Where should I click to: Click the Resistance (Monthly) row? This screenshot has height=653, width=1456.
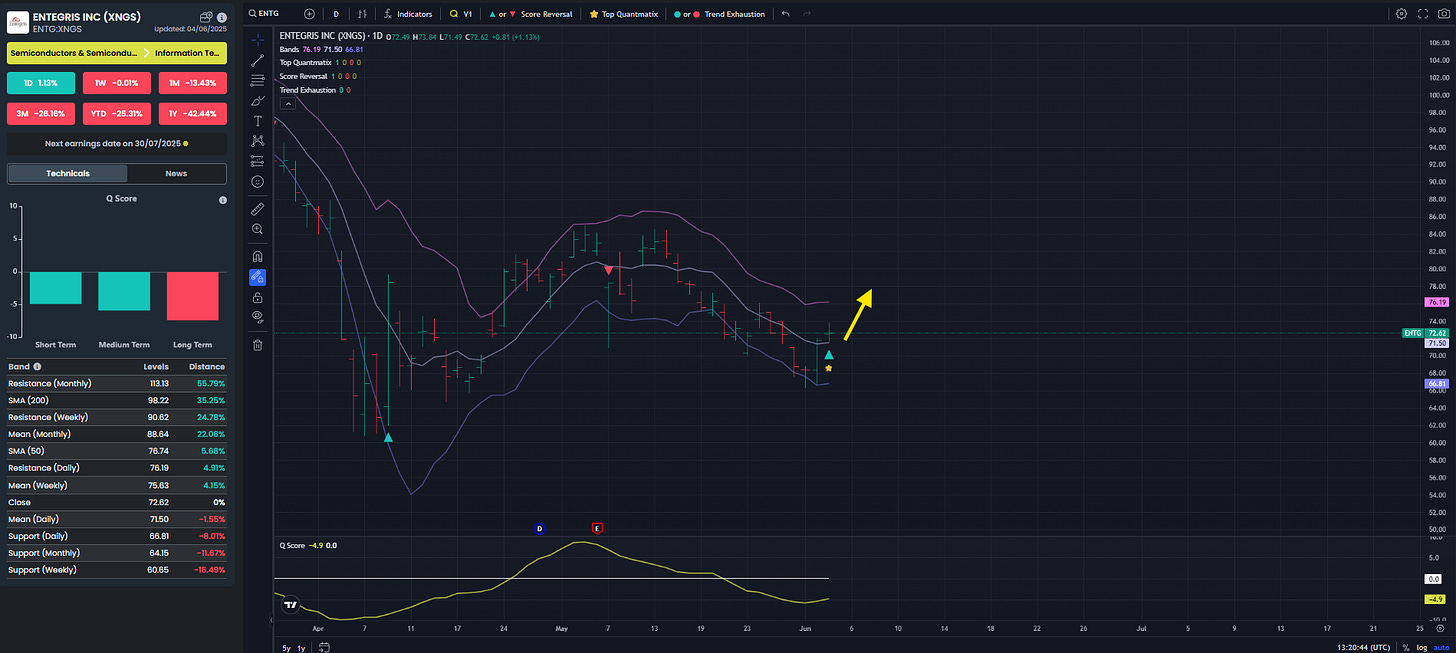point(117,383)
